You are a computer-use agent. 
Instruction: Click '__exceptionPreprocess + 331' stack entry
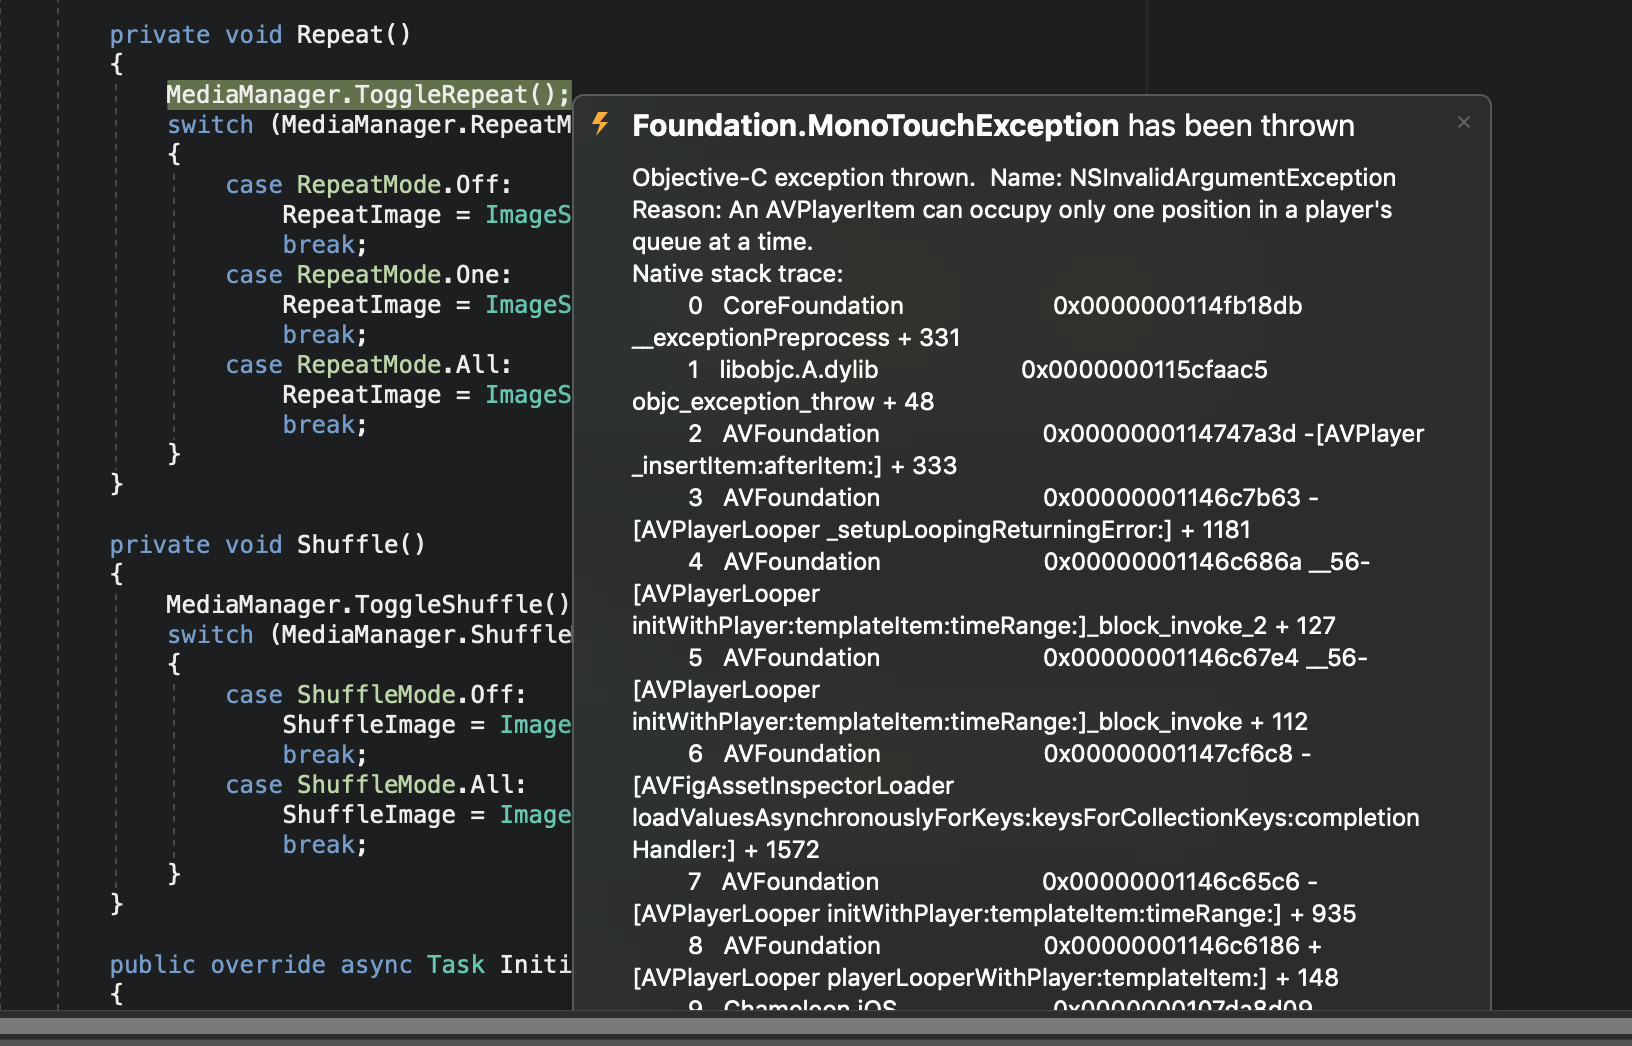[796, 337]
